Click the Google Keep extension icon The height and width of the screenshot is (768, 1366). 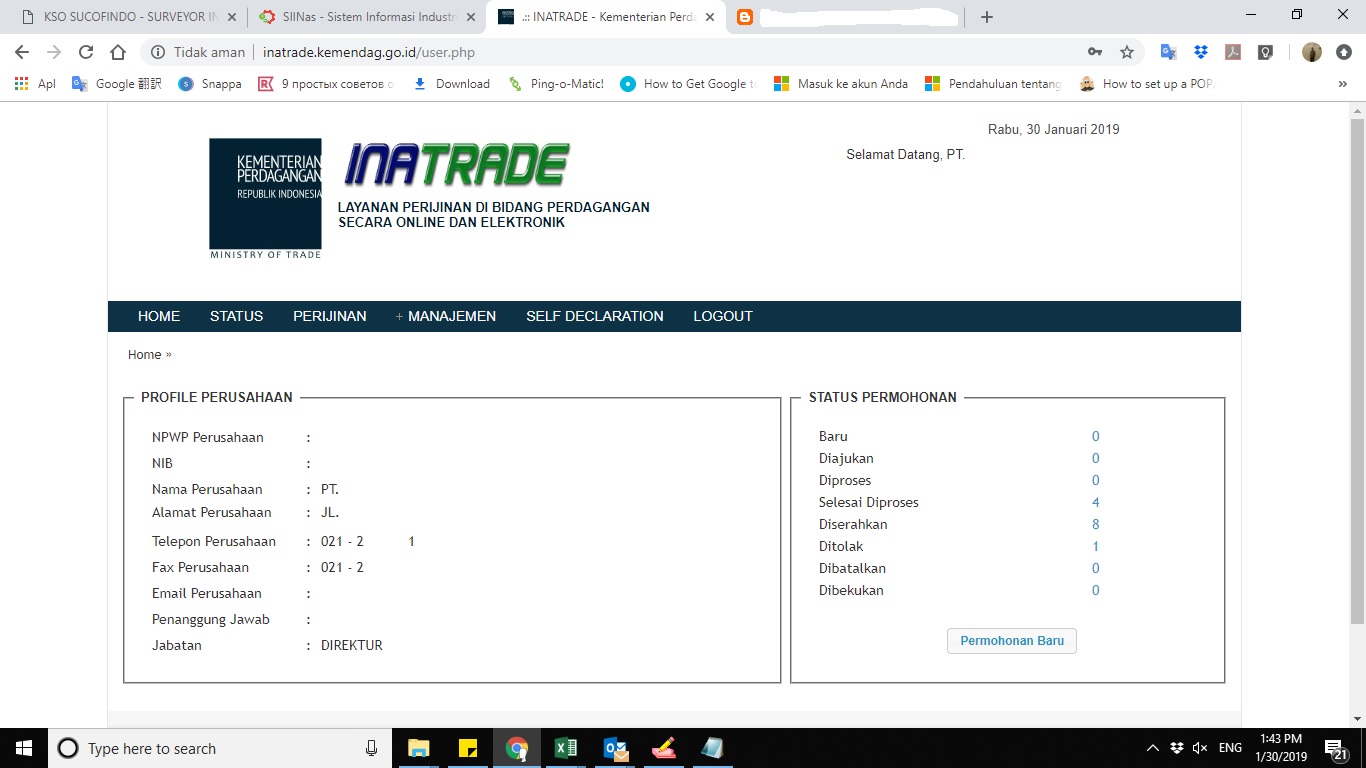click(x=1266, y=51)
